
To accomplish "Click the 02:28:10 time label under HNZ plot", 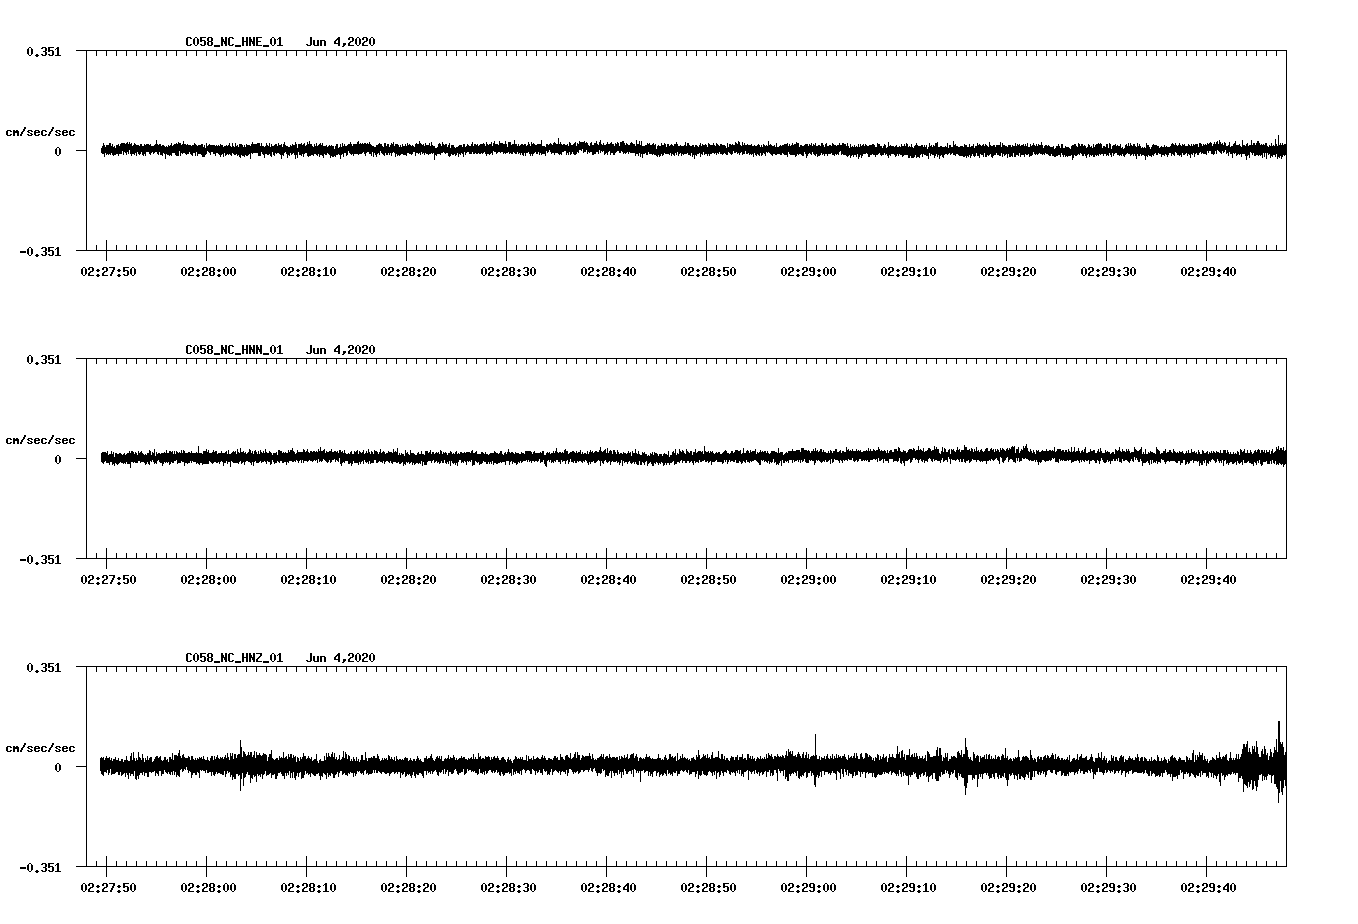I will tap(308, 888).
